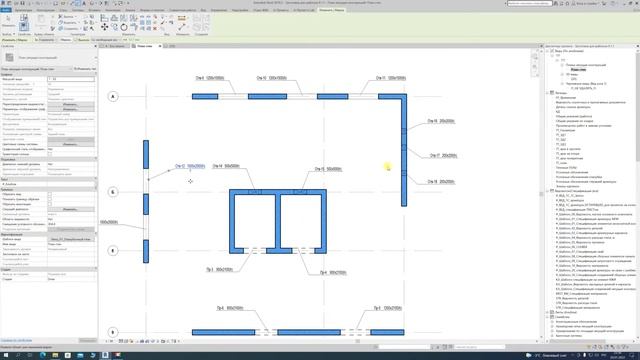This screenshot has height=360, width=640.
Task: Click Edit for View Range in Properties
Action: point(71,209)
